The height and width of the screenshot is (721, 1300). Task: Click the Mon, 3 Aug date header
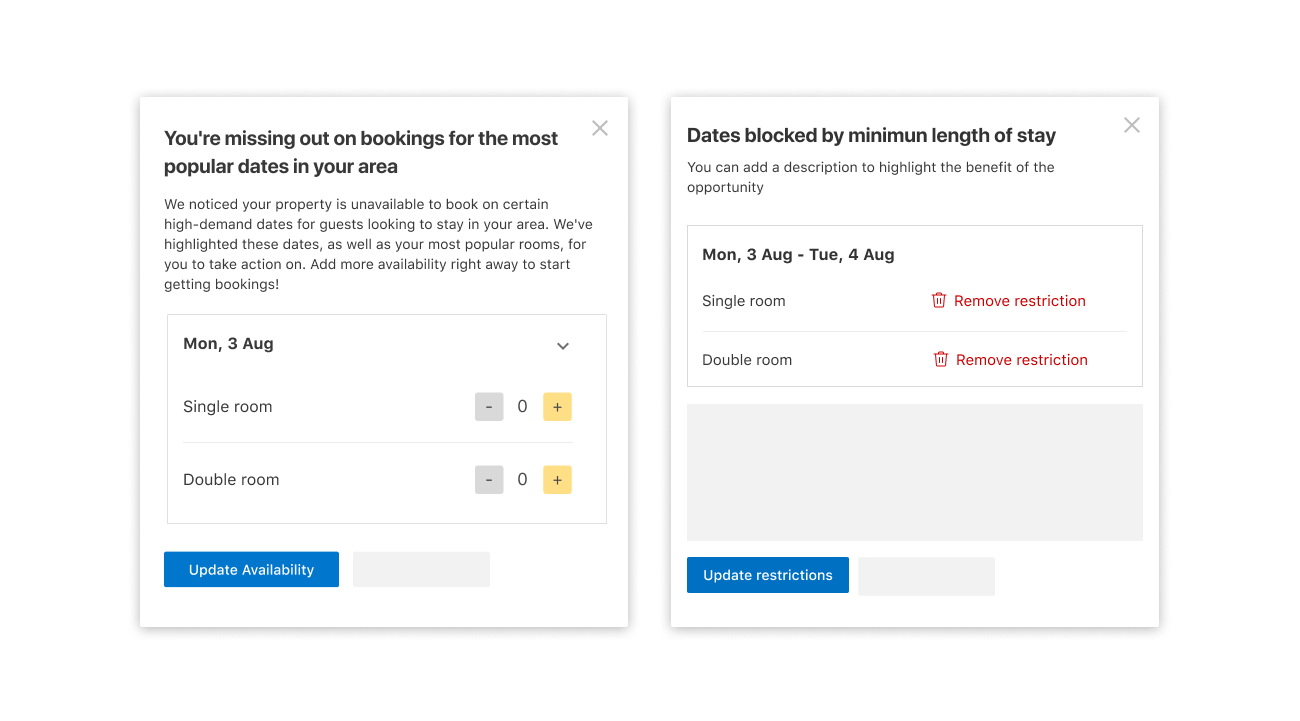click(228, 344)
